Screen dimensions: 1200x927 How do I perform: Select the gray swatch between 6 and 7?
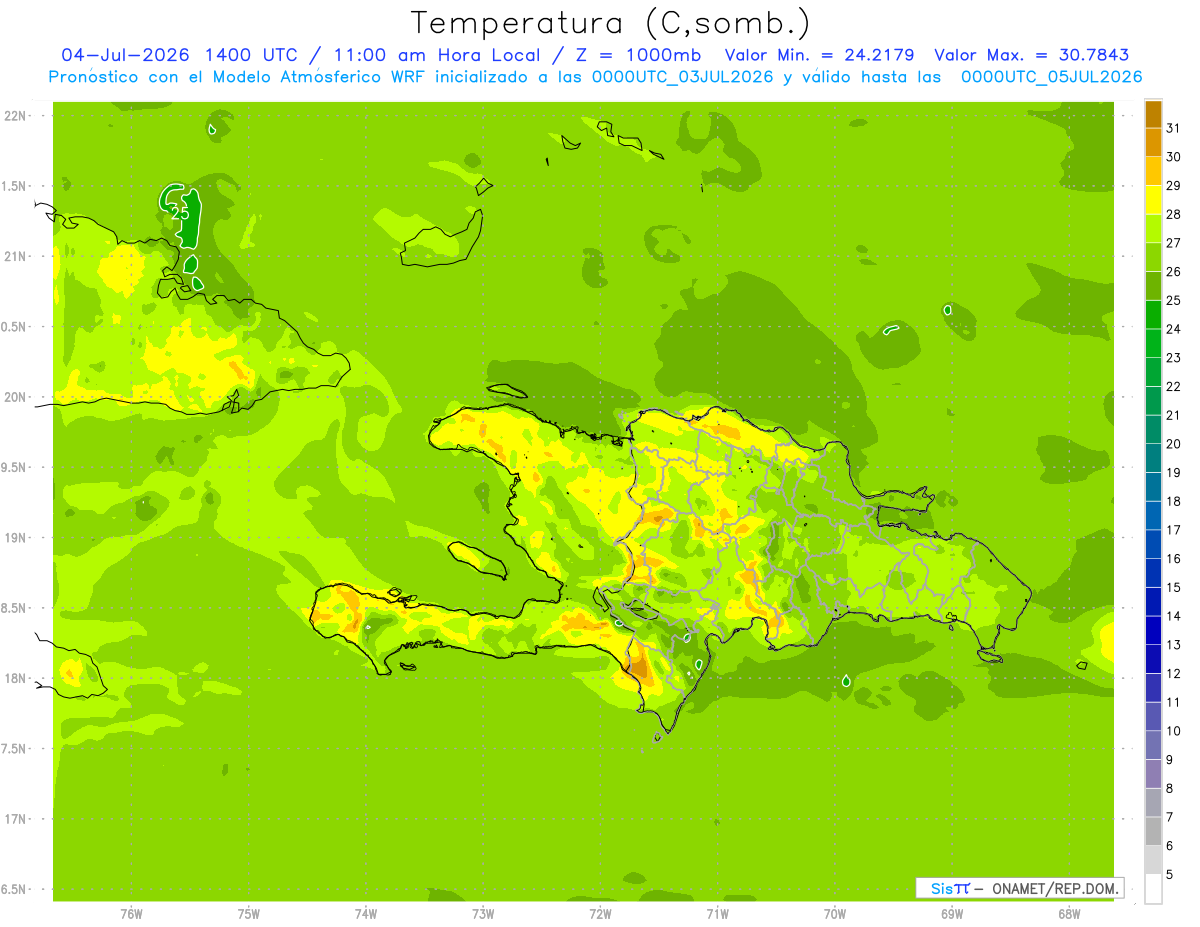point(1153,832)
